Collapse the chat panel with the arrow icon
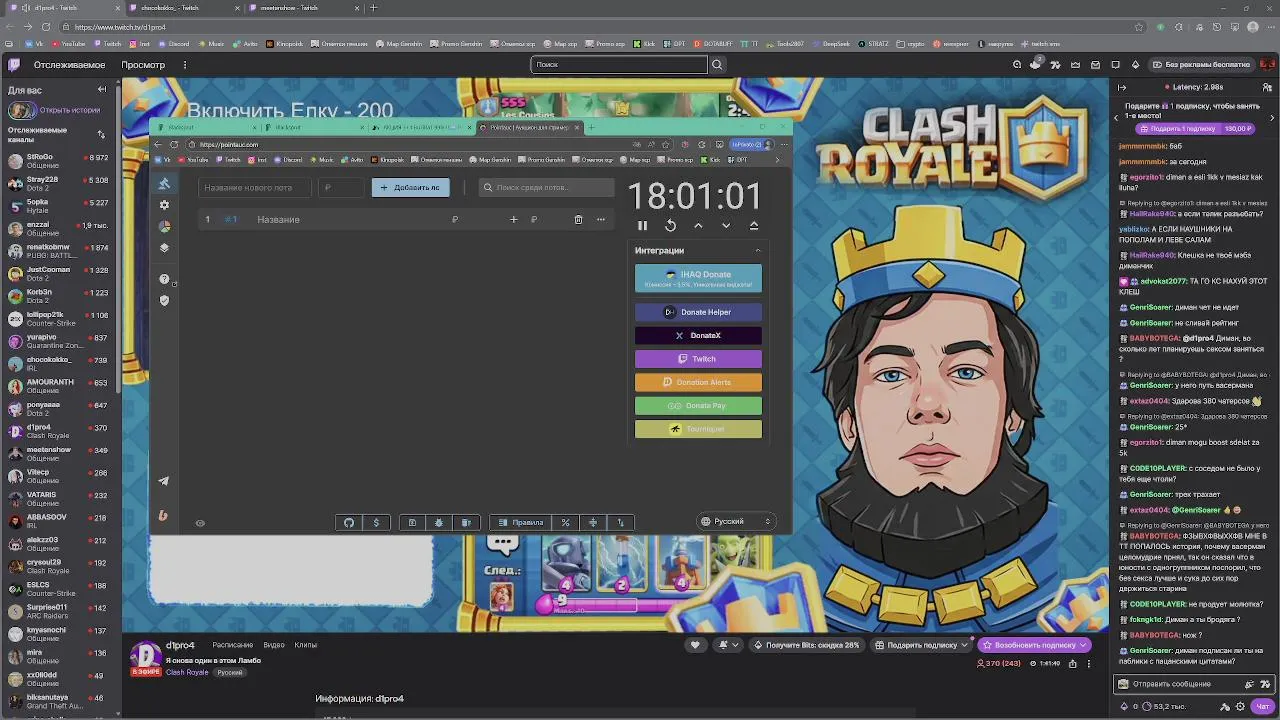 tap(1122, 88)
